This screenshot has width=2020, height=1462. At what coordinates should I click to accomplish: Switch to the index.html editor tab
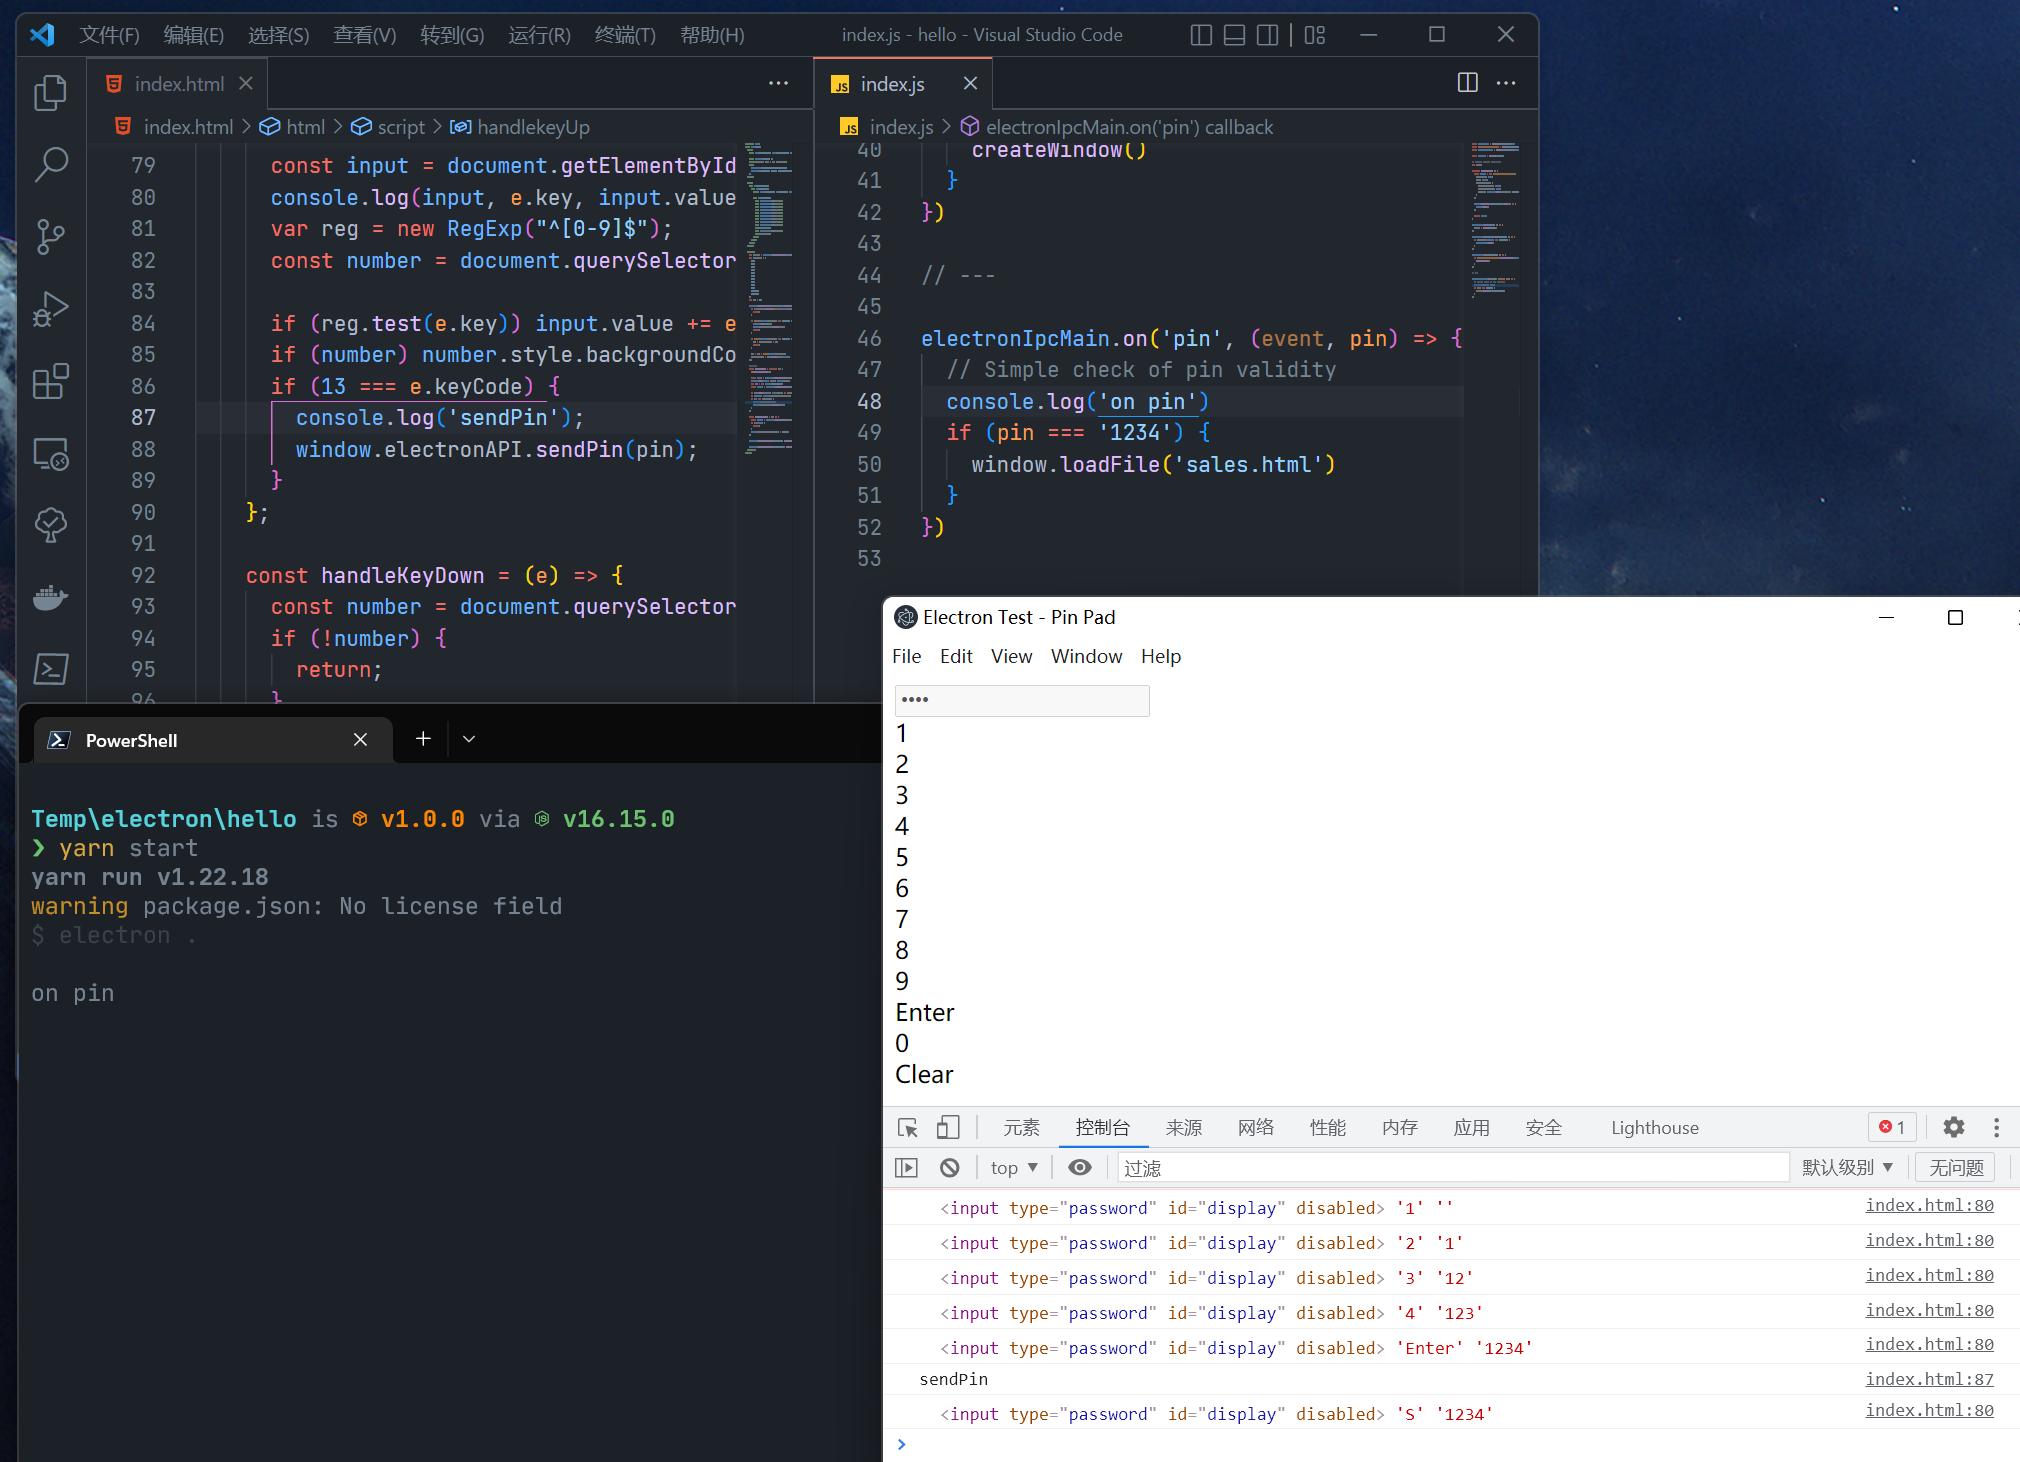click(179, 84)
